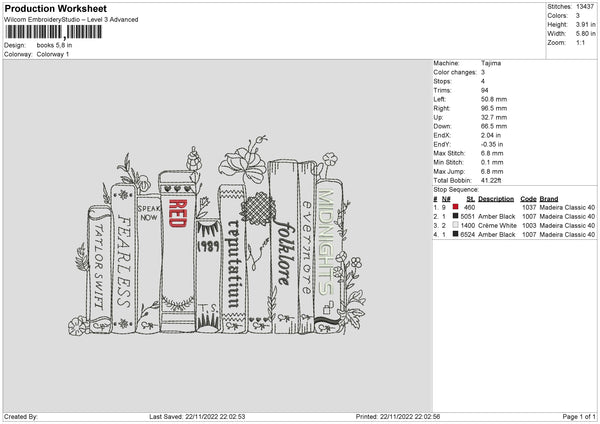This screenshot has height=424, width=600.
Task: Select 'Amber Black' in the 6524 row
Action: click(x=497, y=235)
